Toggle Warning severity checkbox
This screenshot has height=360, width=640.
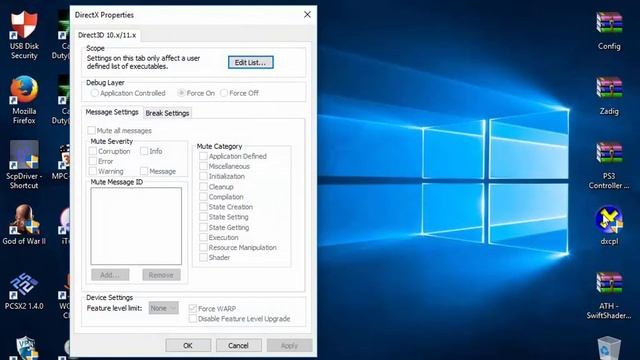click(x=93, y=171)
